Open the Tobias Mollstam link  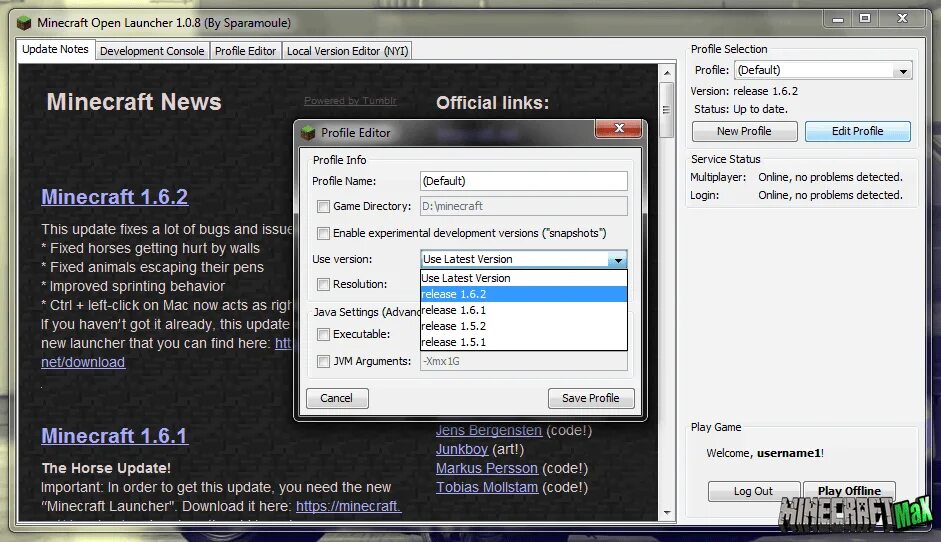coord(487,487)
